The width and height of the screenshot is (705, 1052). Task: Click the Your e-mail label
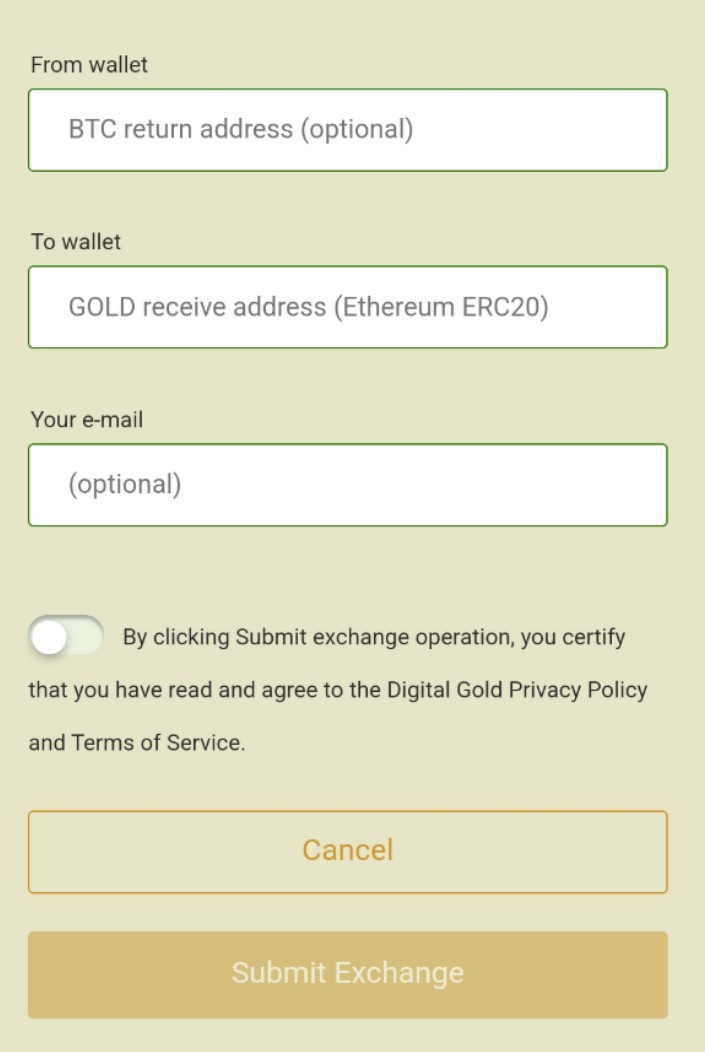tap(87, 420)
